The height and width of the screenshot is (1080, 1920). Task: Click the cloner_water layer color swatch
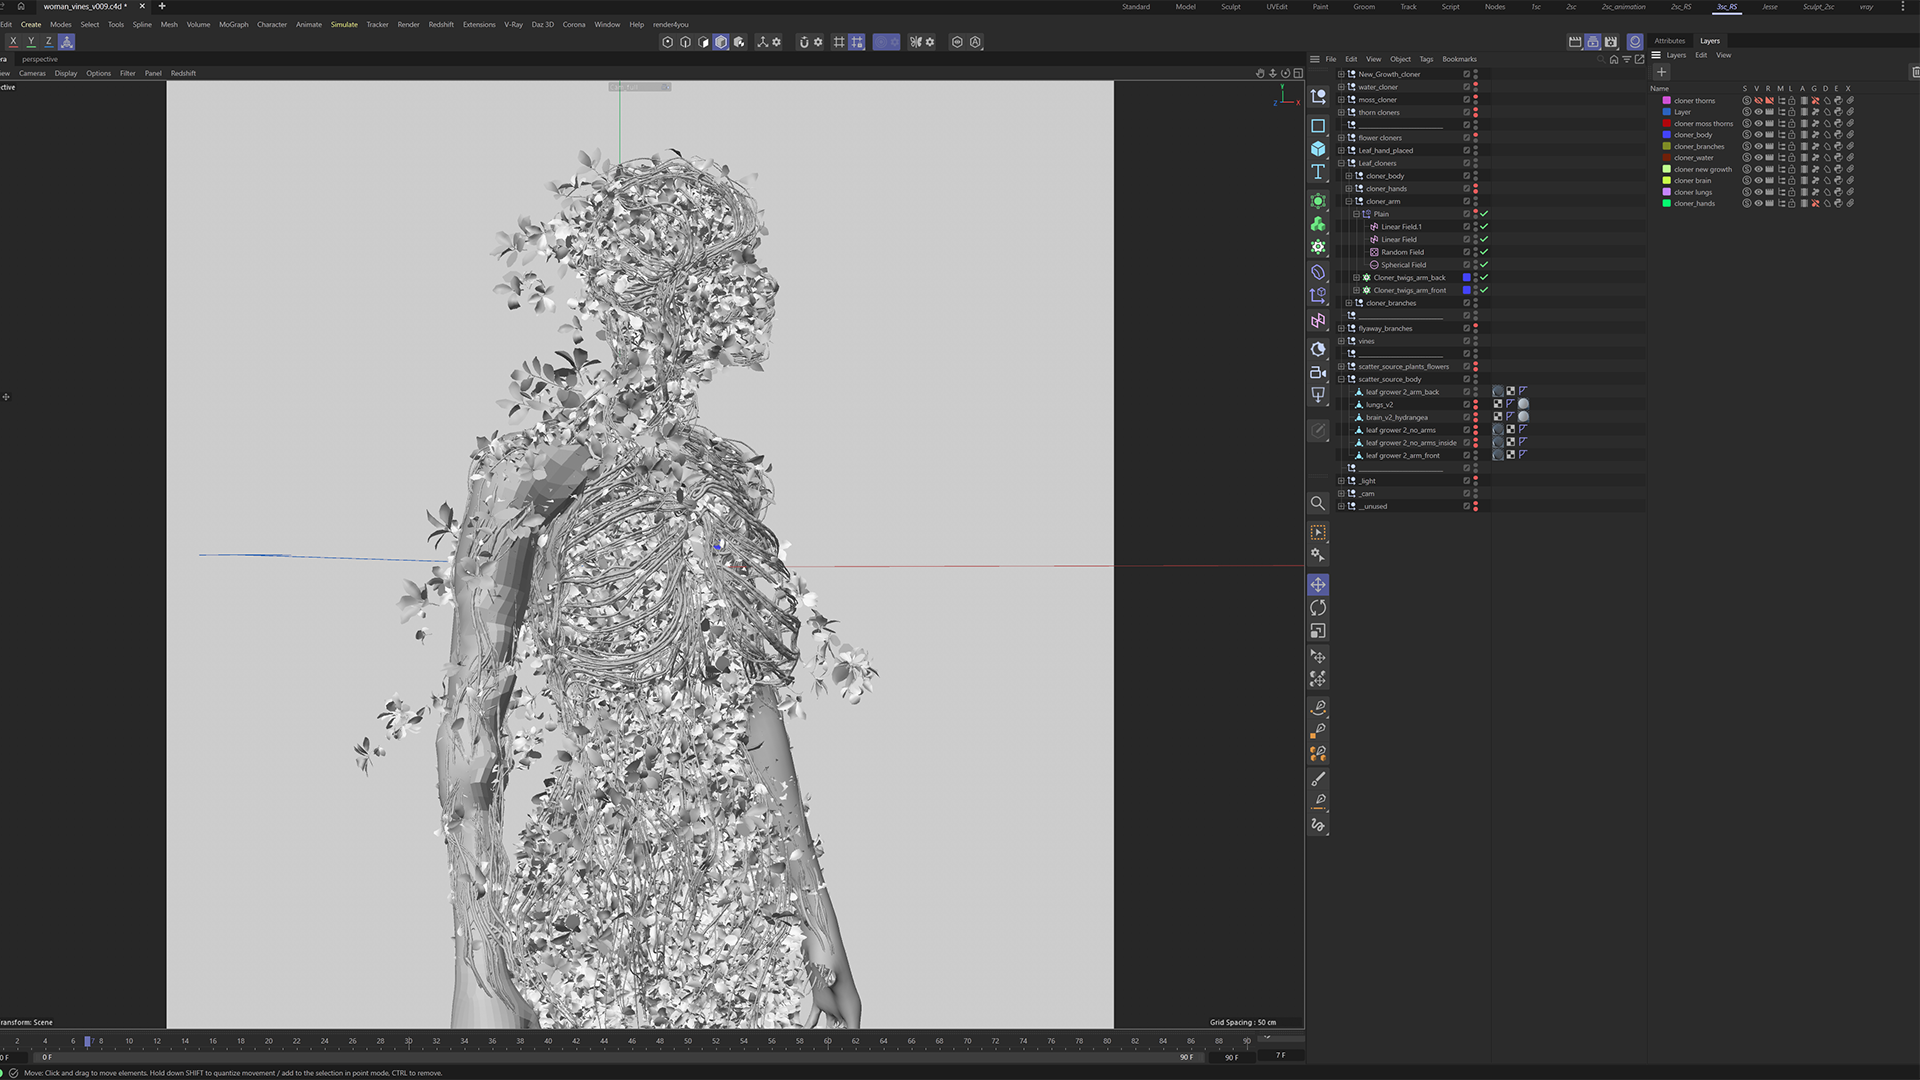coord(1667,158)
